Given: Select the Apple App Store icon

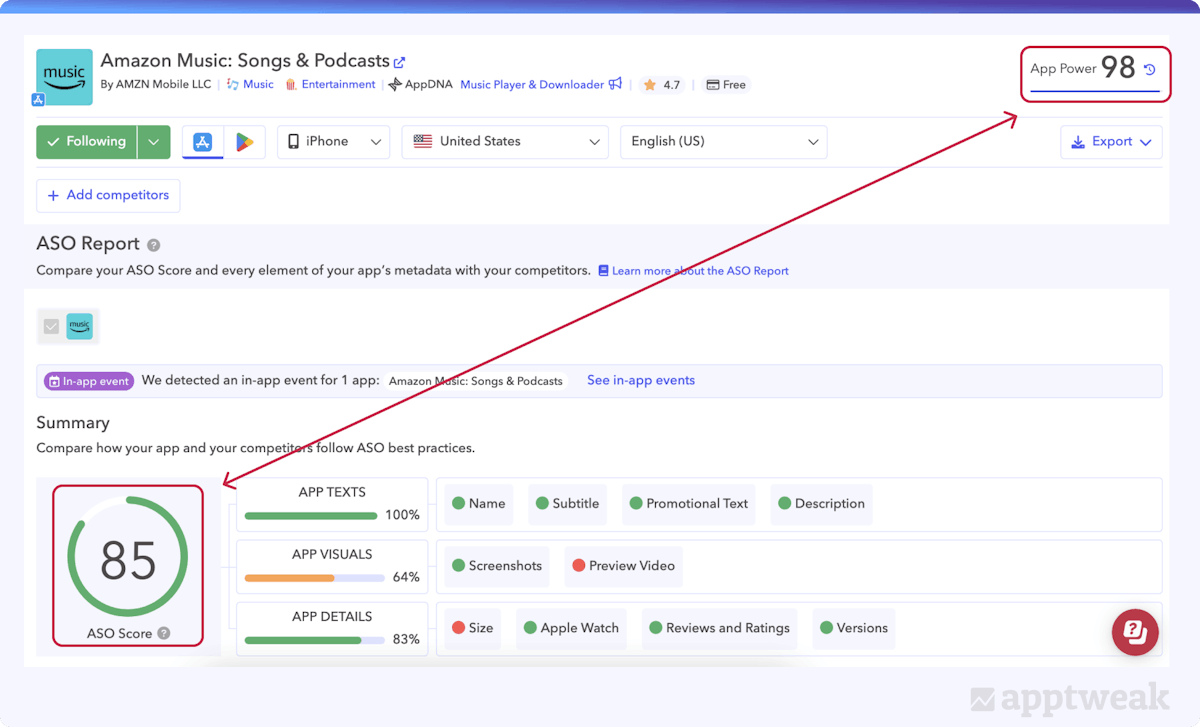Looking at the screenshot, I should (x=203, y=142).
